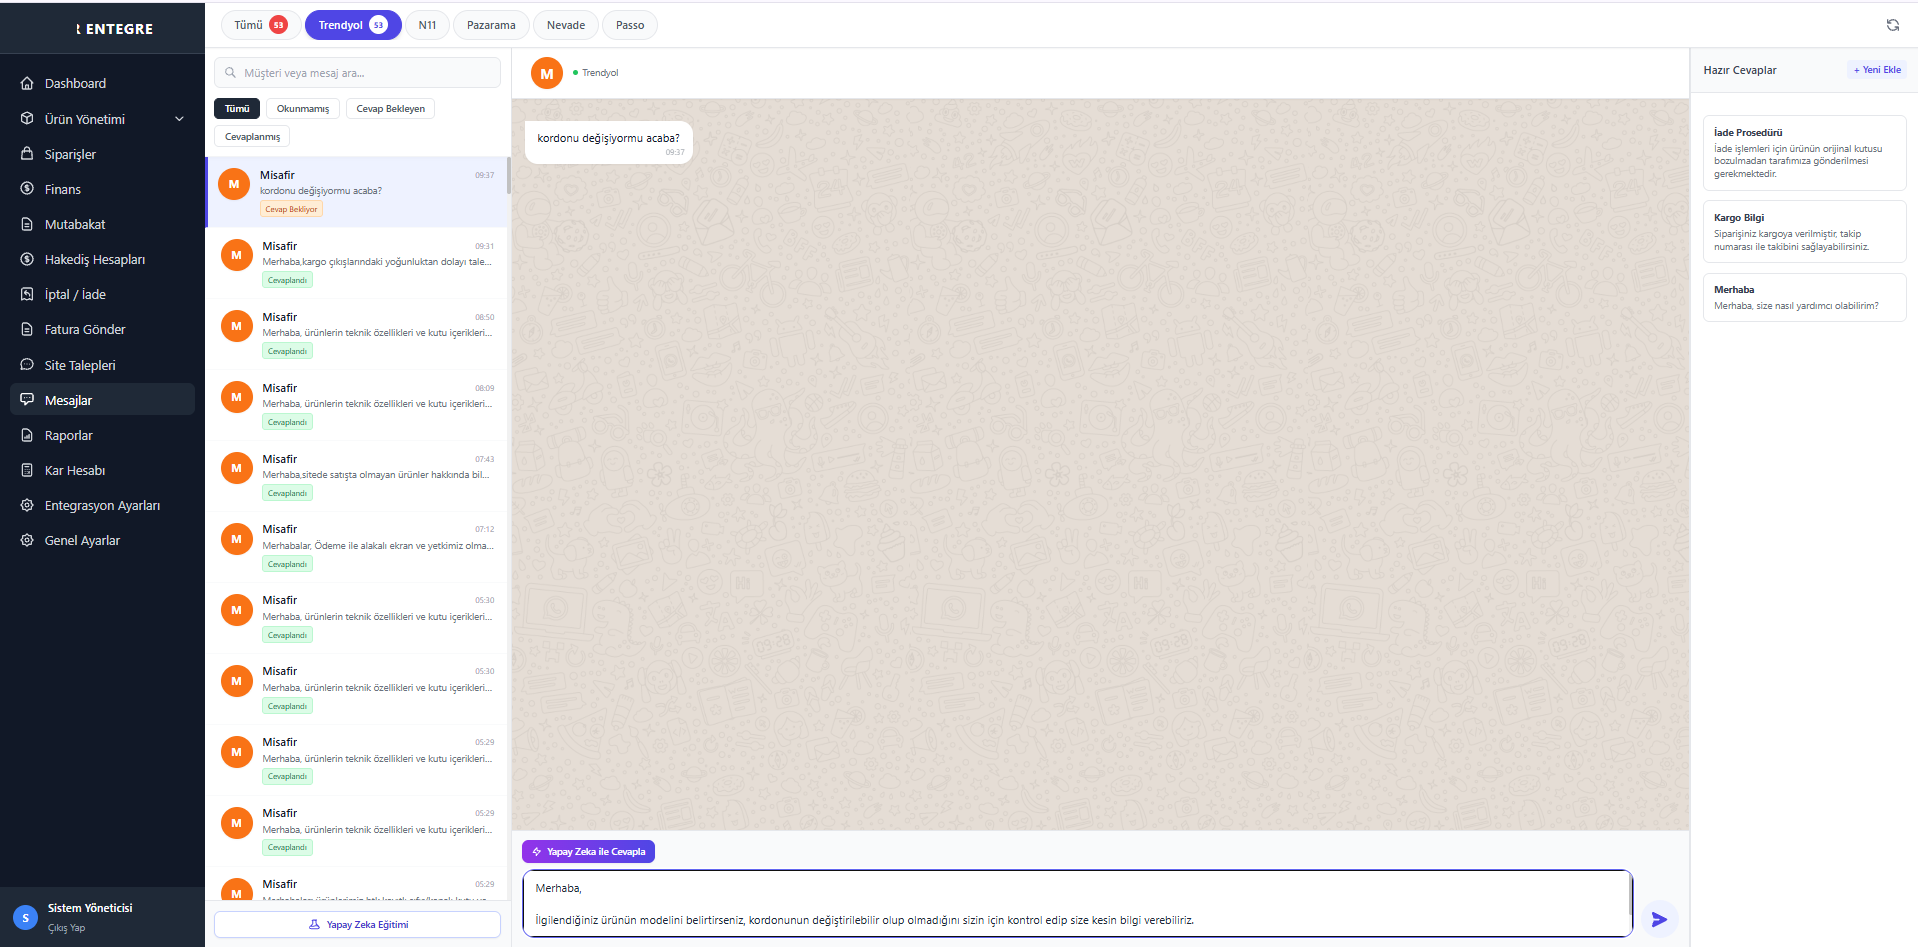Click the Finans coin icon
1918x947 pixels.
point(27,189)
